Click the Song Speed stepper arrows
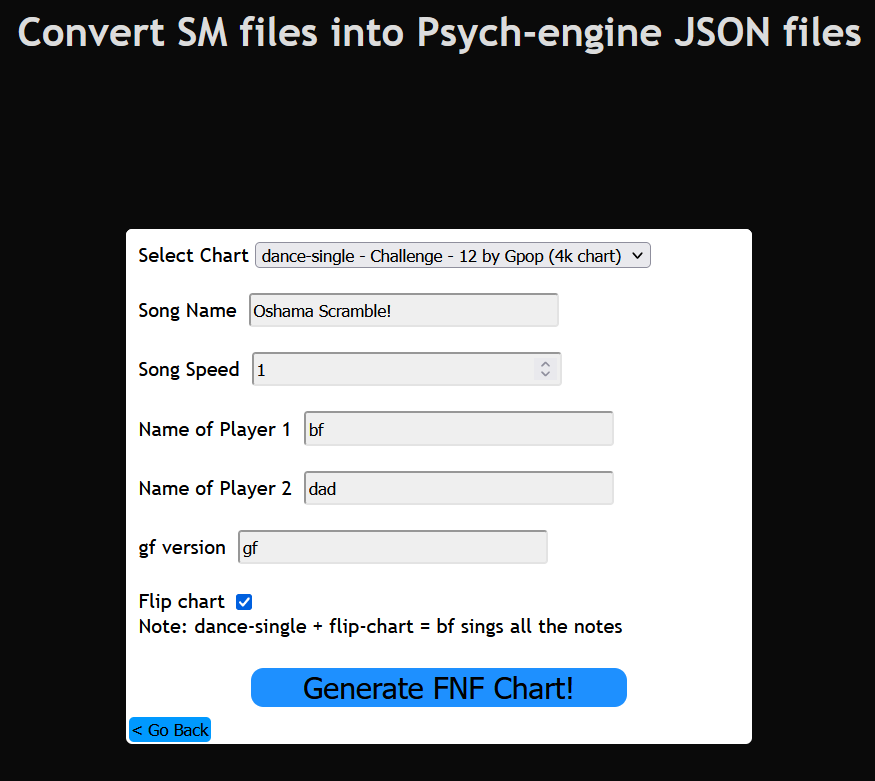 545,369
